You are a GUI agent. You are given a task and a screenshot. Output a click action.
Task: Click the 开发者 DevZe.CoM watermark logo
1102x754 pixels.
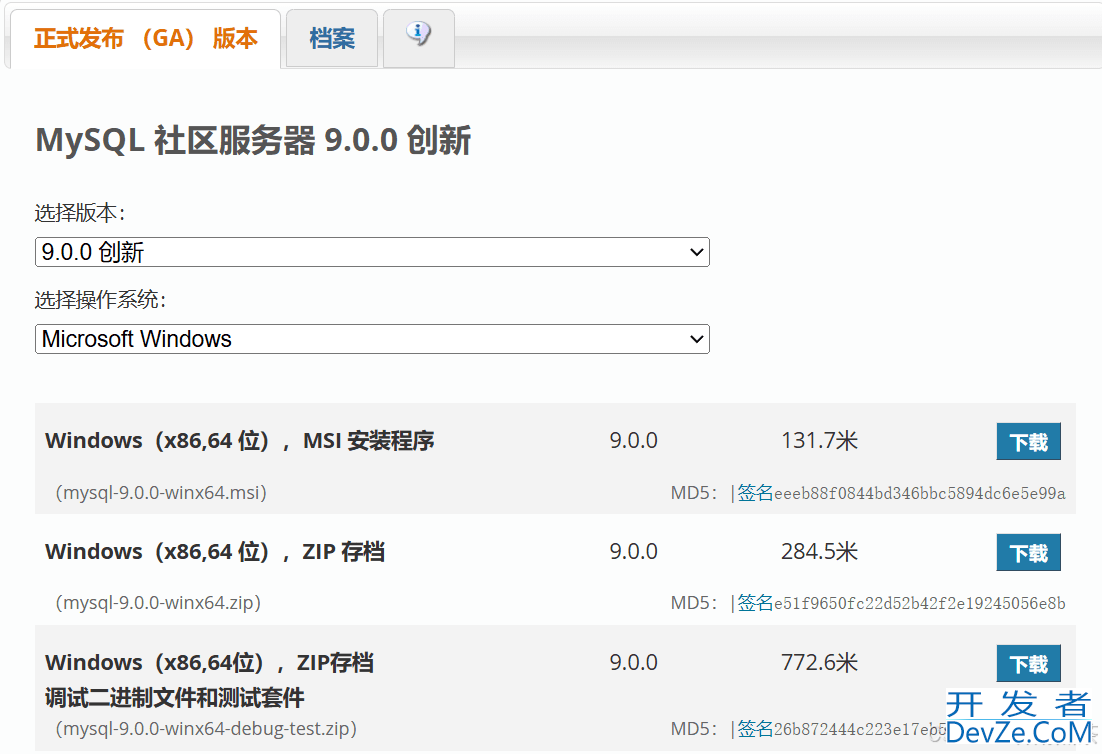pos(1017,719)
